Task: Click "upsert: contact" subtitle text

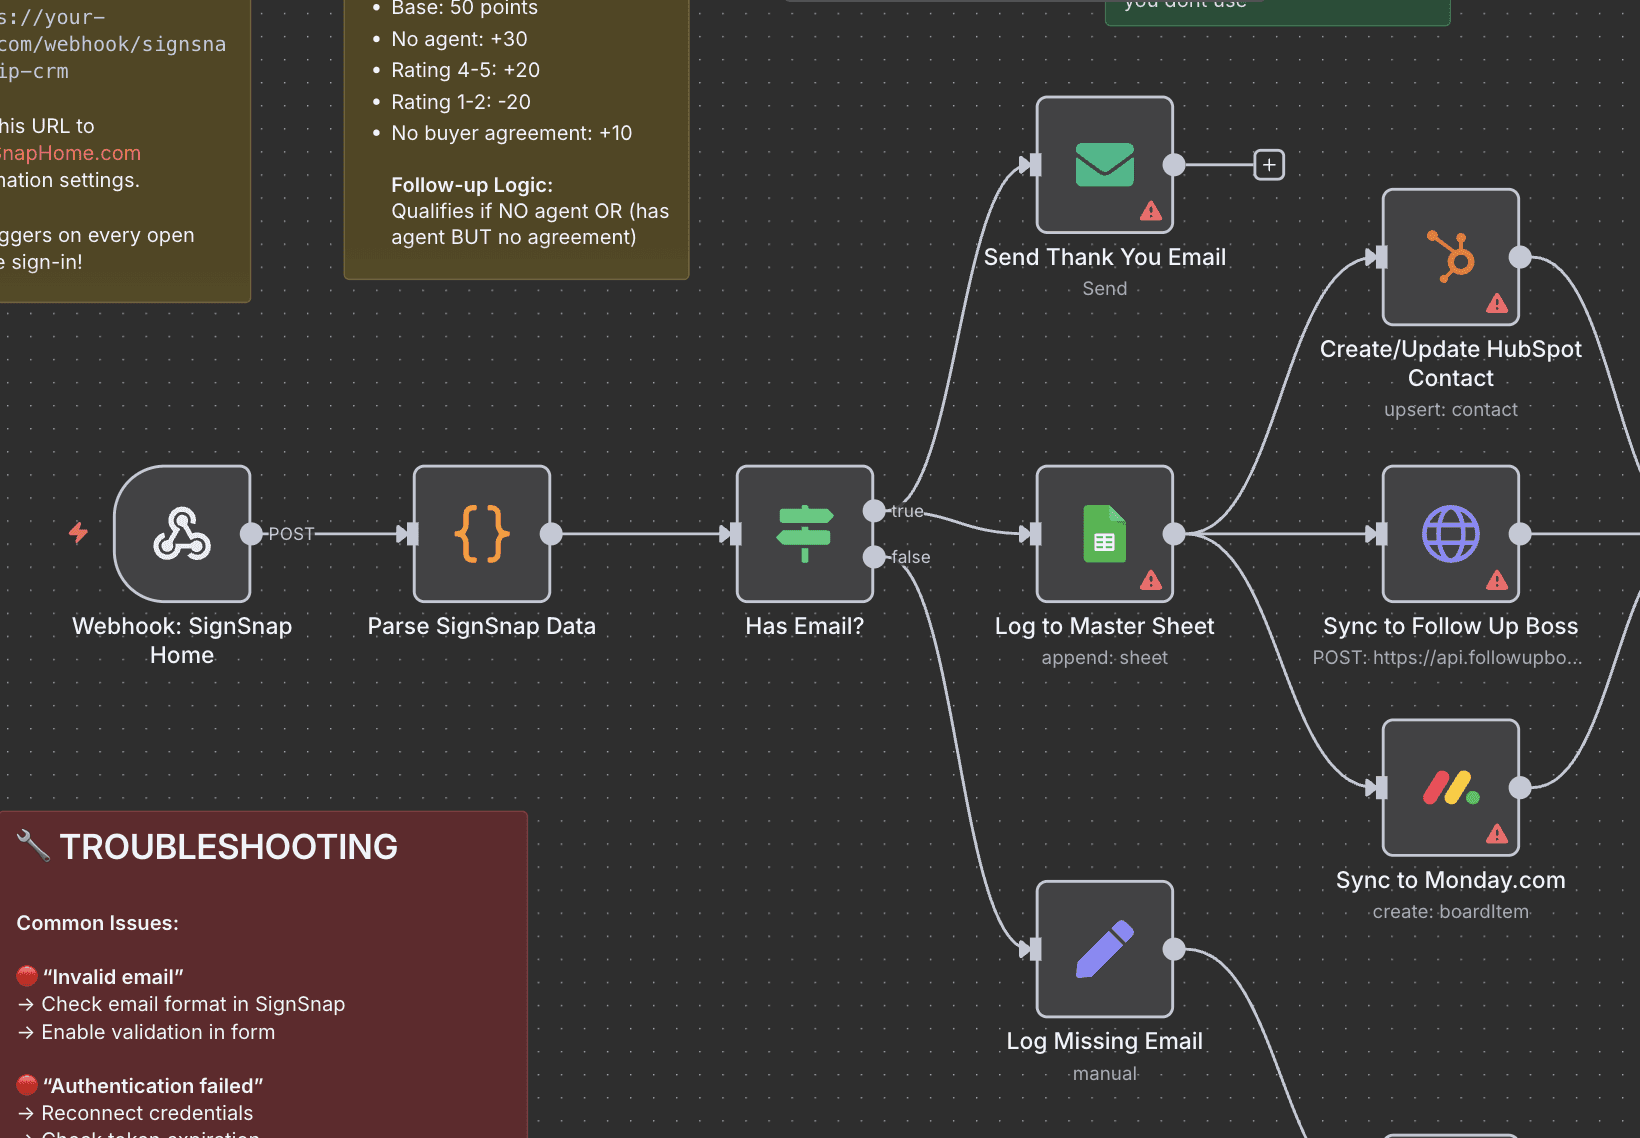Action: tap(1451, 410)
